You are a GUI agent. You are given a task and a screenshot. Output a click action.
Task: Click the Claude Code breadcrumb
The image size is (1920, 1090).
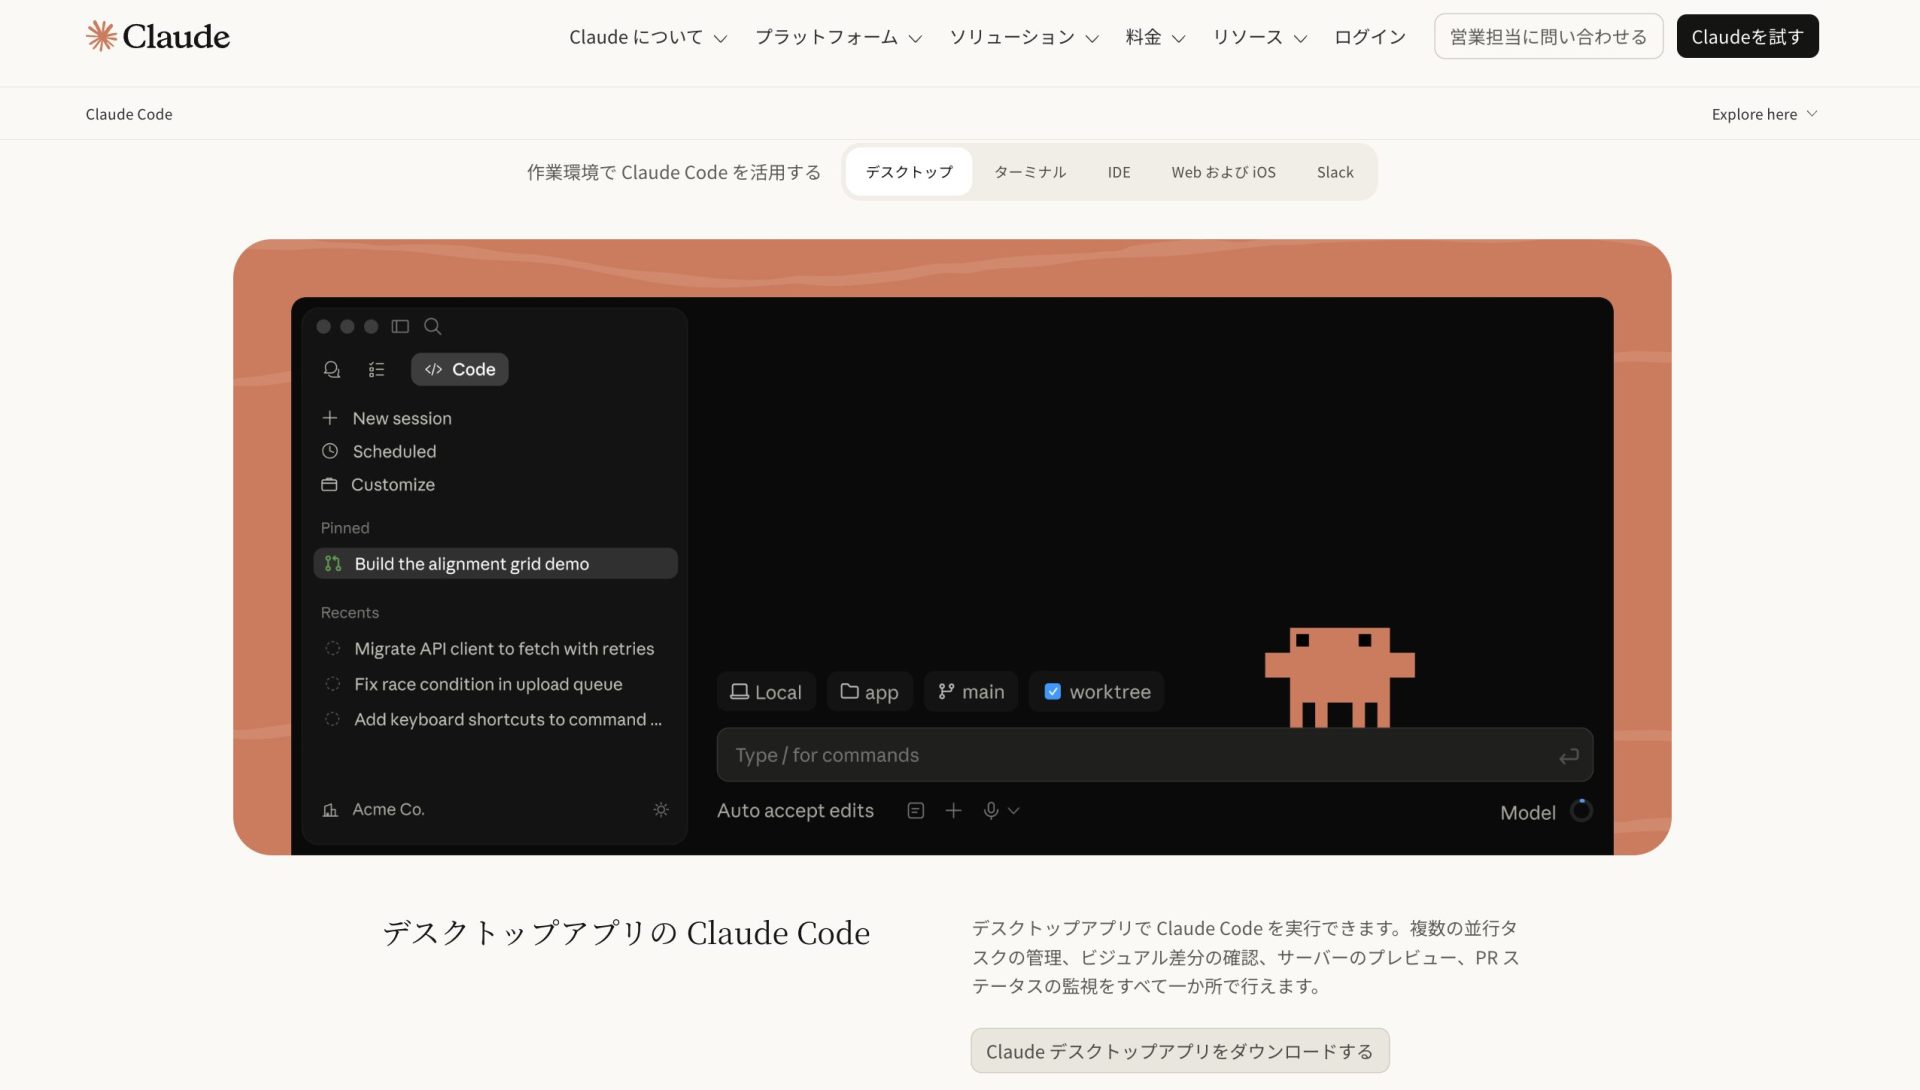point(129,114)
